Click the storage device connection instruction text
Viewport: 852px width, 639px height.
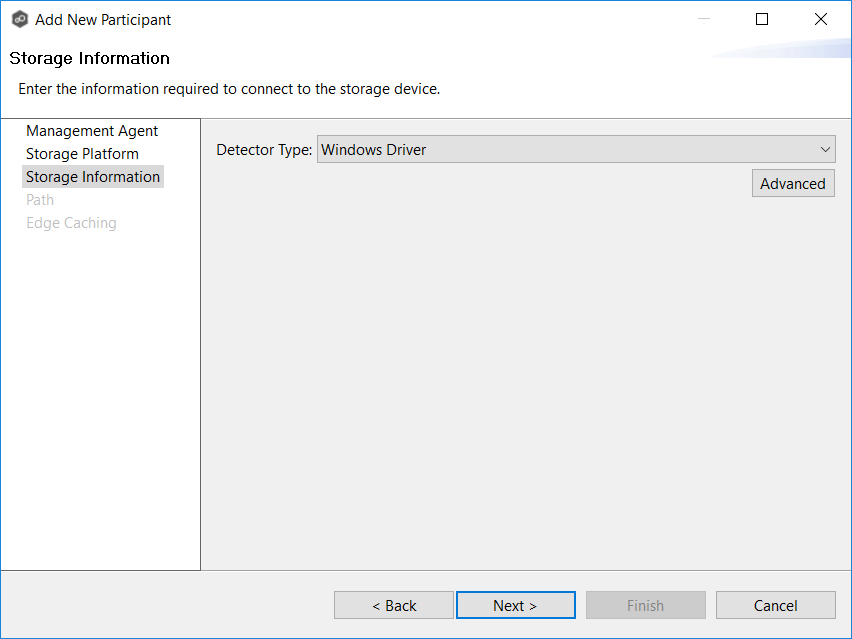[229, 89]
